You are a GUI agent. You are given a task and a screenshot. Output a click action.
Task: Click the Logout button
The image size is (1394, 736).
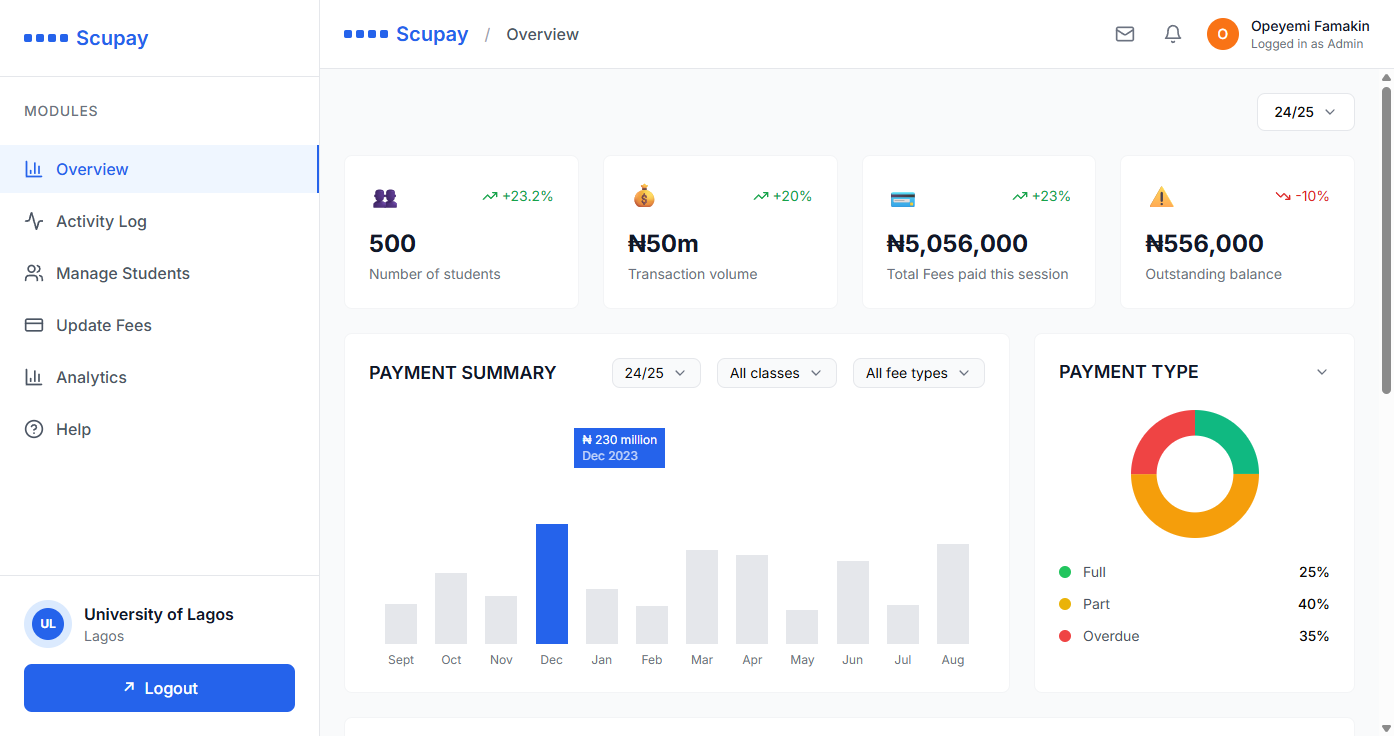[159, 688]
